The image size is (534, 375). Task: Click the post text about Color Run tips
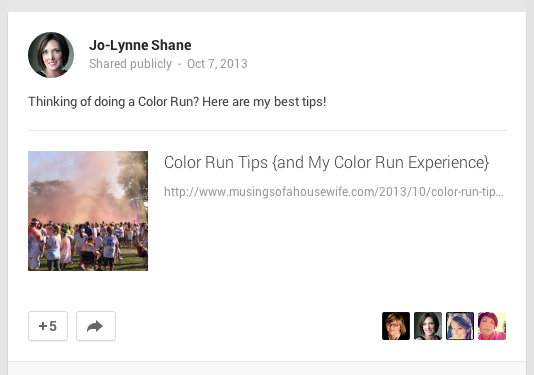177,102
